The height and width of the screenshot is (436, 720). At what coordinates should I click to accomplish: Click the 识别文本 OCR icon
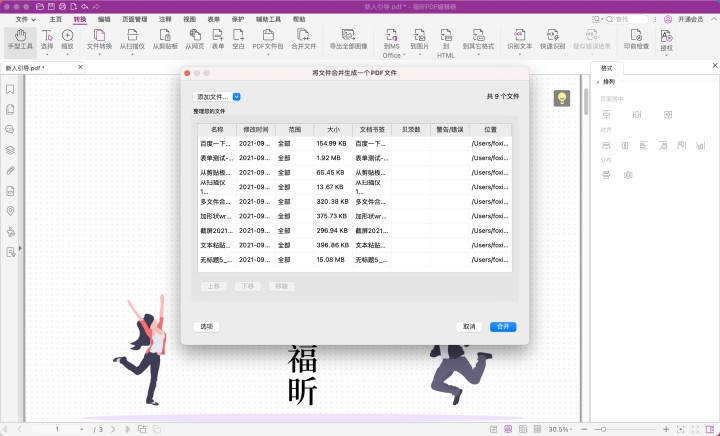pos(519,39)
